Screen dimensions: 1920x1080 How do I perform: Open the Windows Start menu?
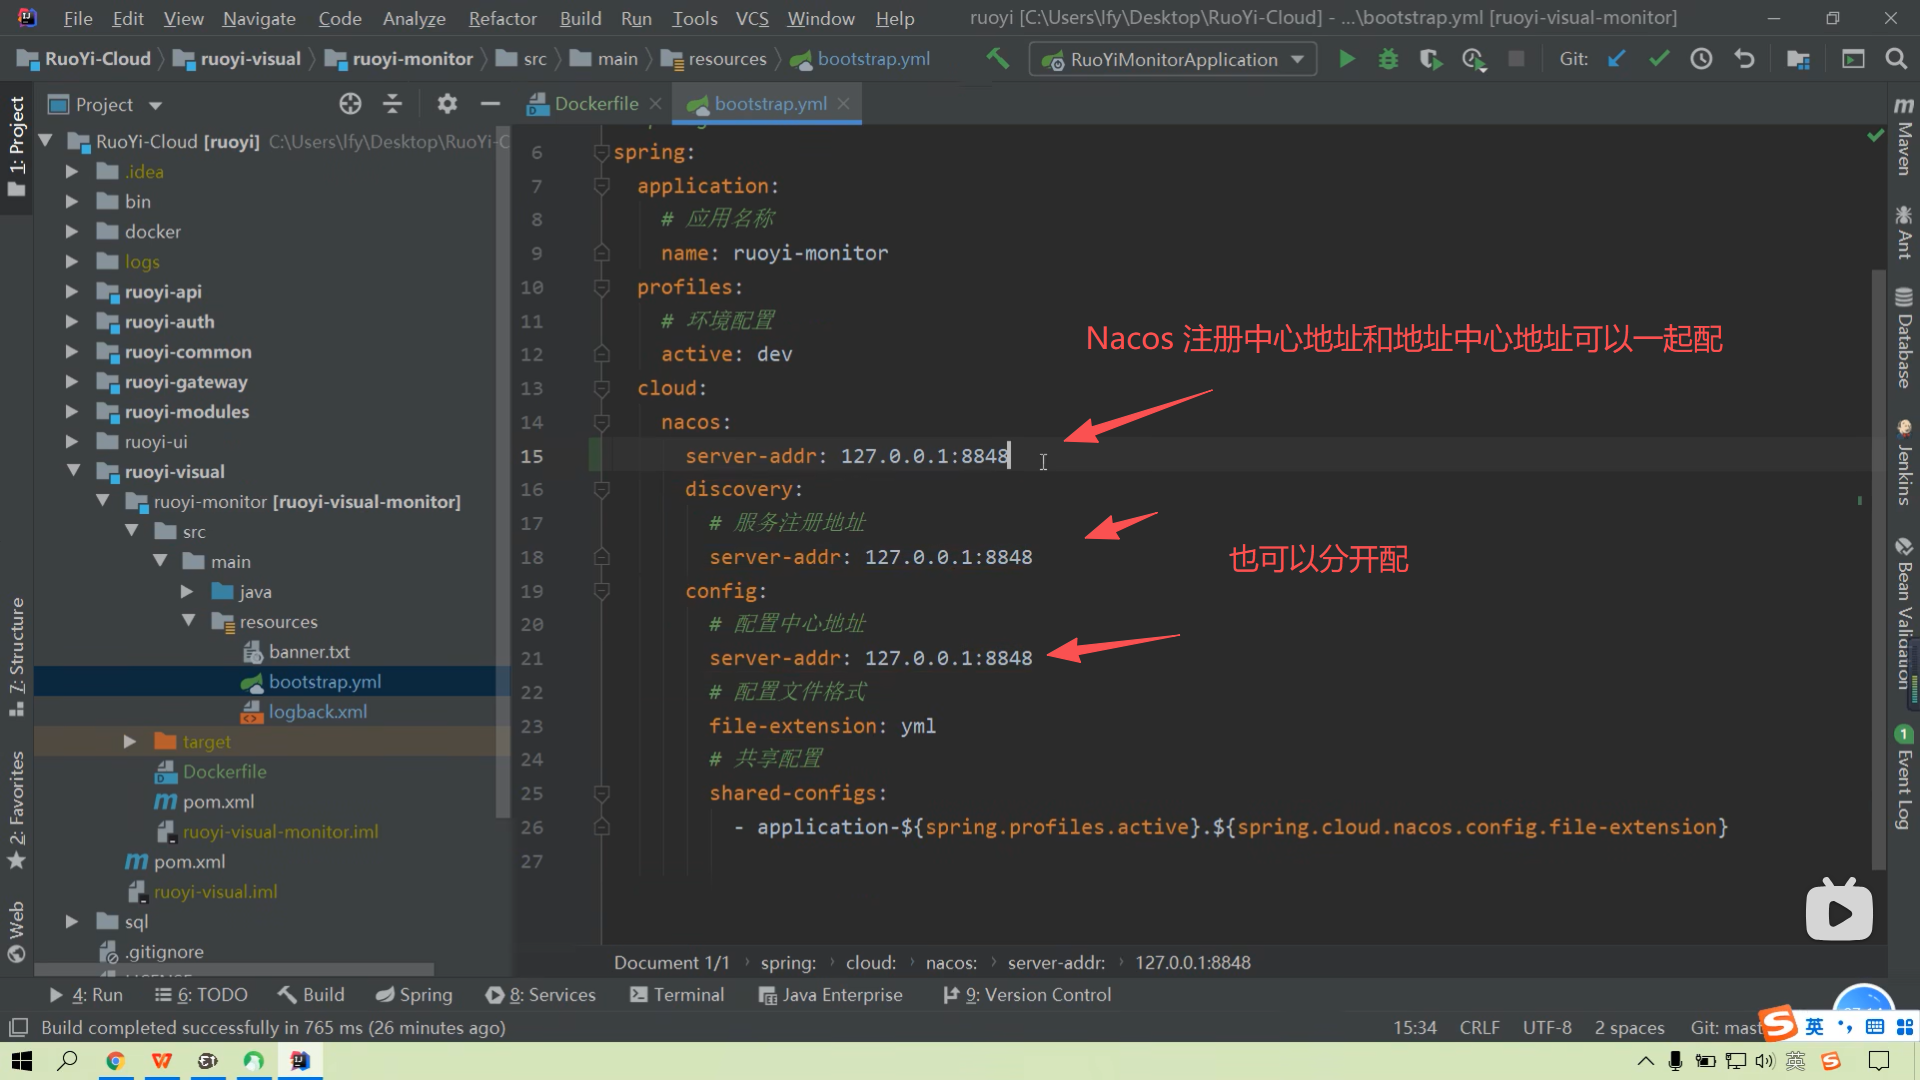[21, 1061]
